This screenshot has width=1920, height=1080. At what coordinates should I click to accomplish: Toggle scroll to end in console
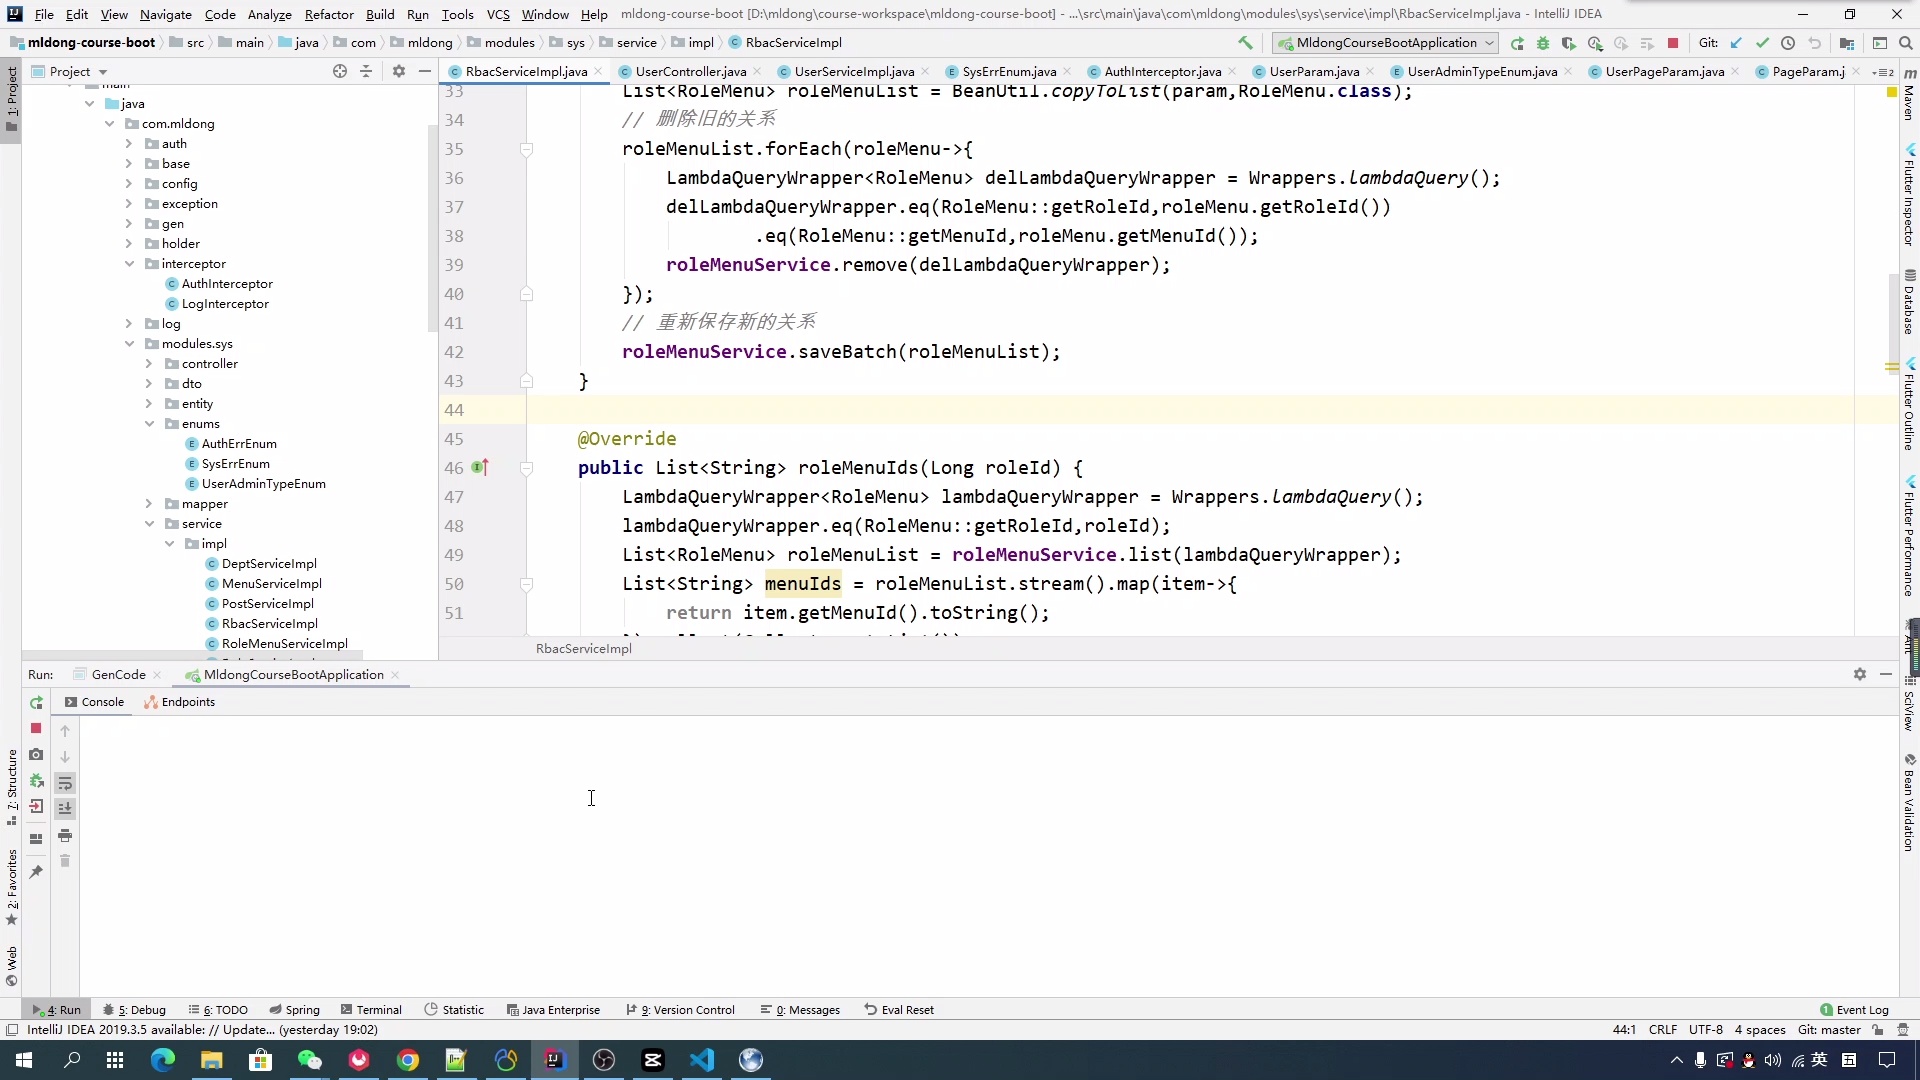(x=65, y=808)
